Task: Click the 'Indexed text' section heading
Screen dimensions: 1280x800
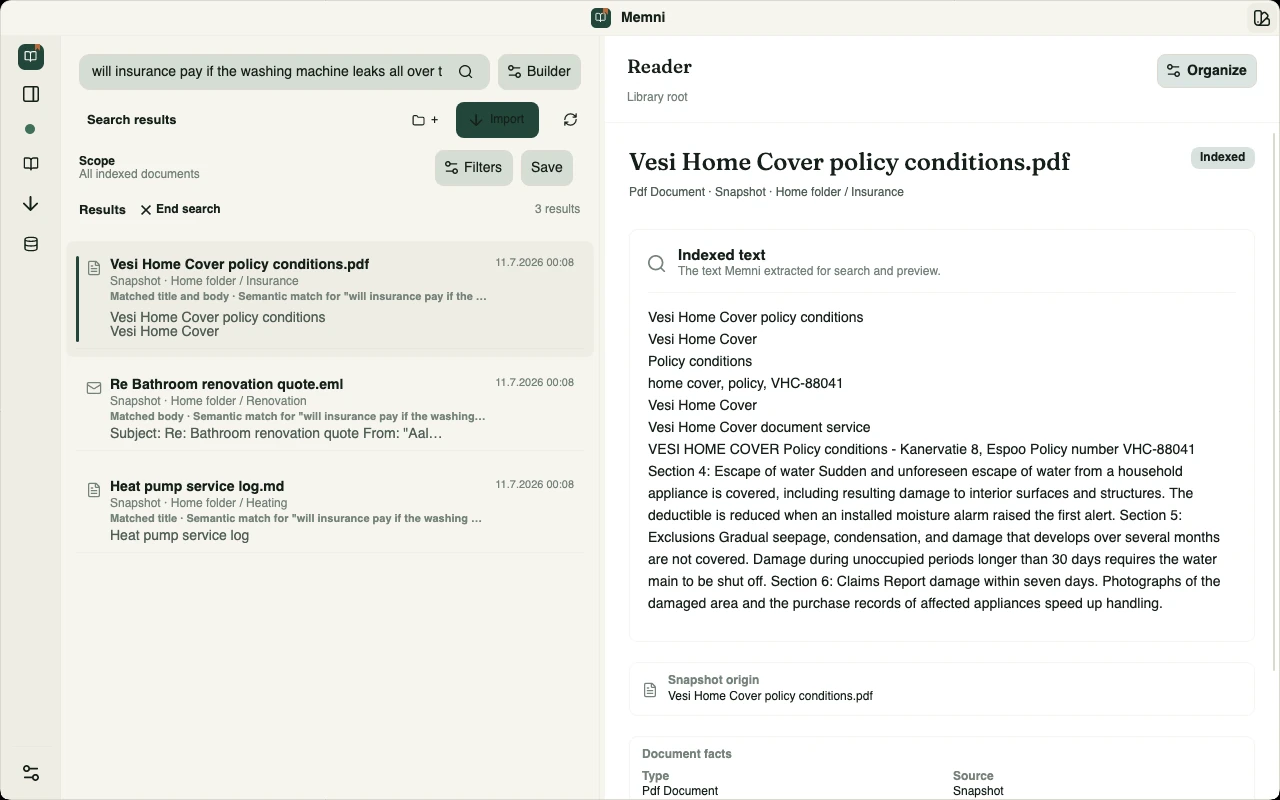Action: click(721, 255)
